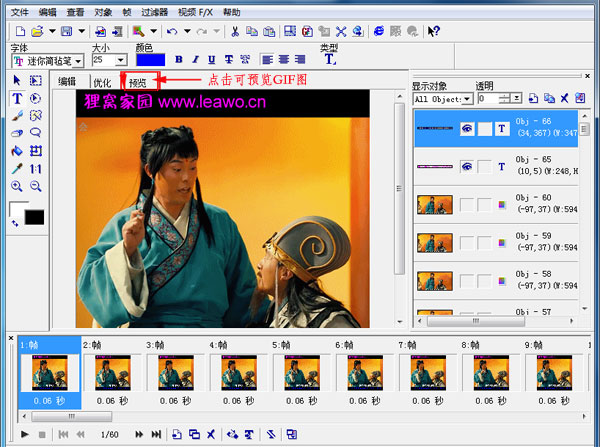Expand the image wizard dropdown arrow
This screenshot has width=600, height=447.
pyautogui.click(x=153, y=31)
